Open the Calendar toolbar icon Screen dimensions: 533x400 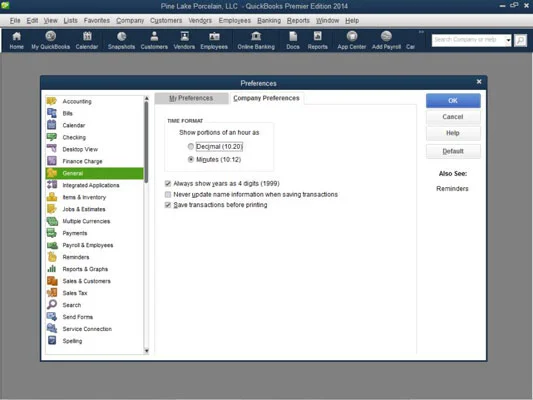[x=87, y=40]
